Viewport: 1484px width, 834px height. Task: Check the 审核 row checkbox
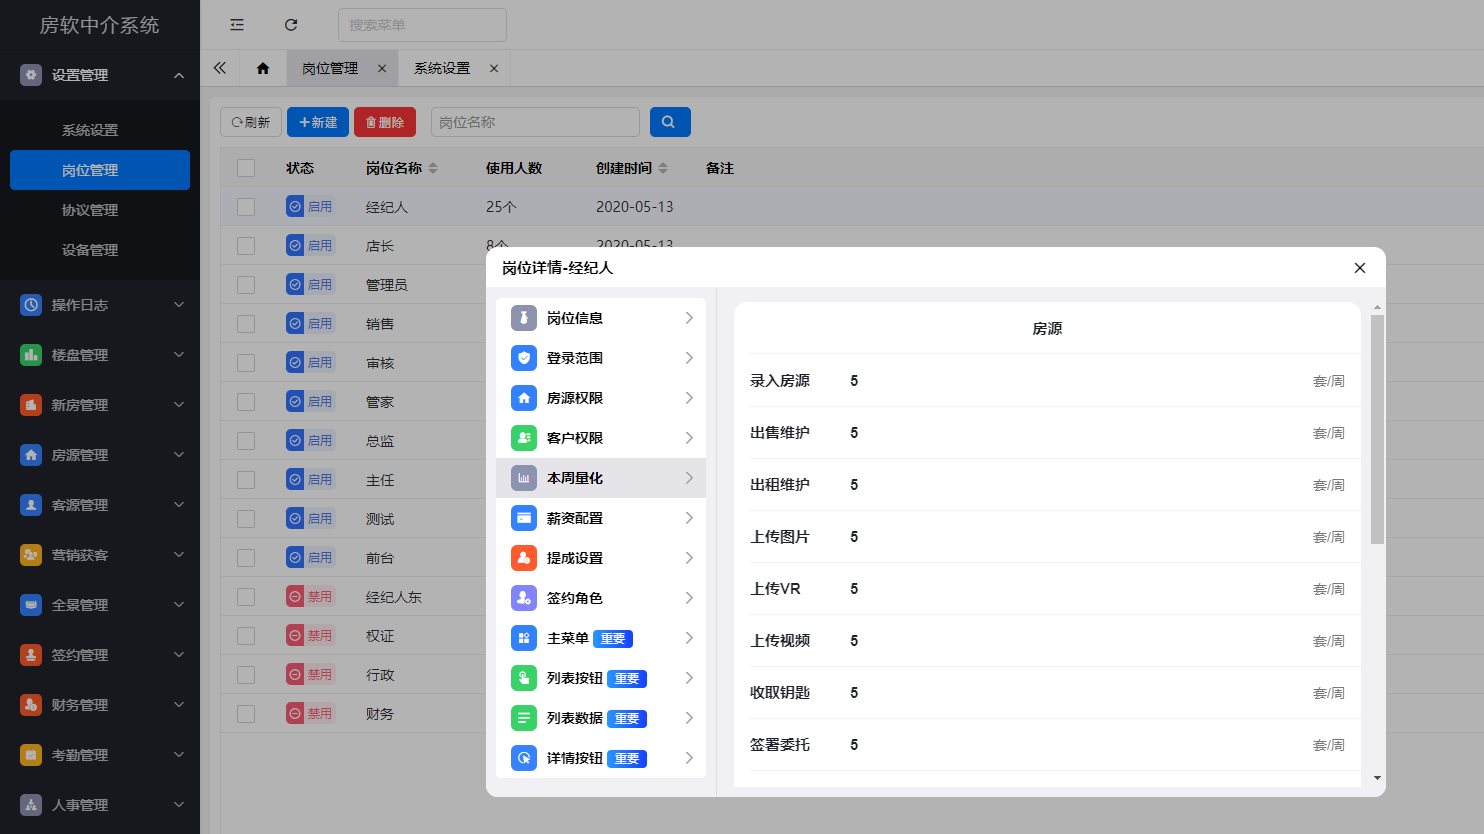click(246, 363)
